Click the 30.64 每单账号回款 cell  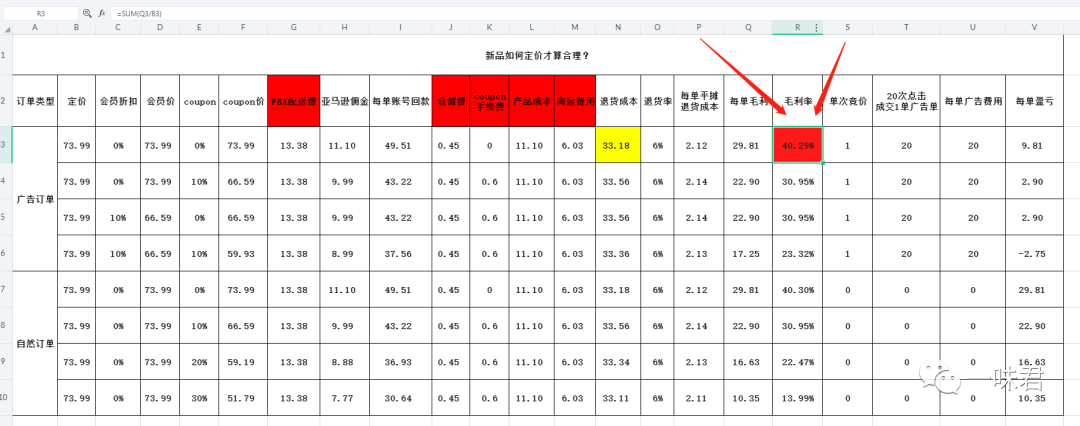click(401, 398)
